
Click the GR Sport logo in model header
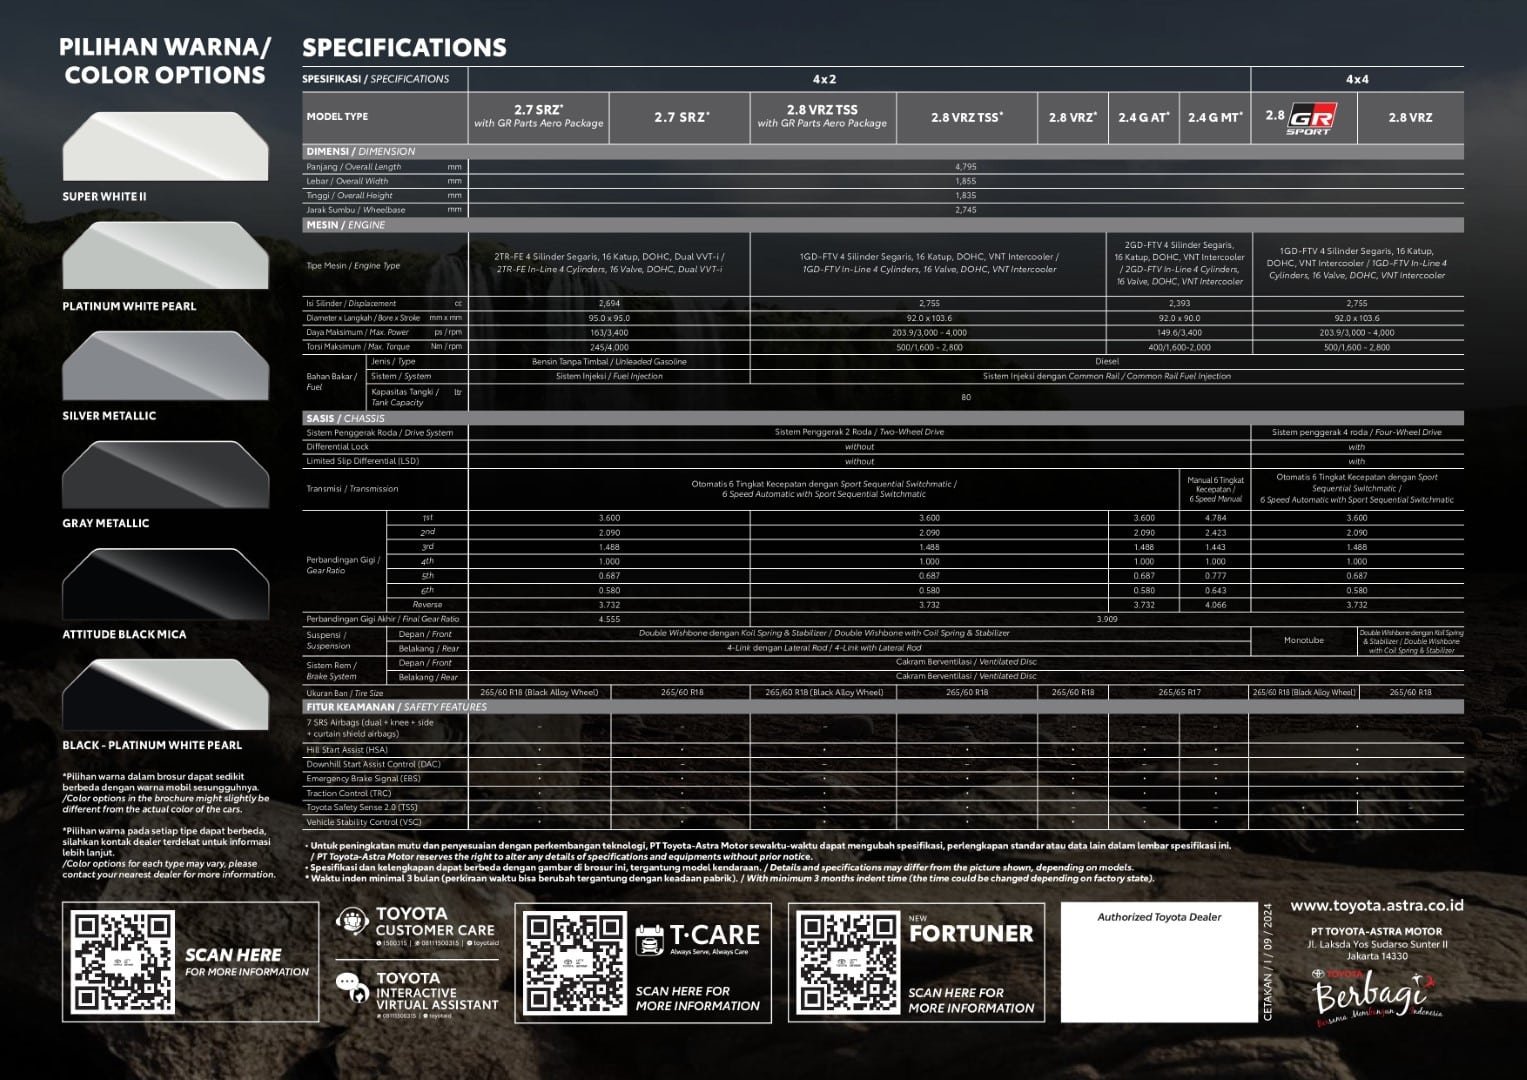point(1310,117)
